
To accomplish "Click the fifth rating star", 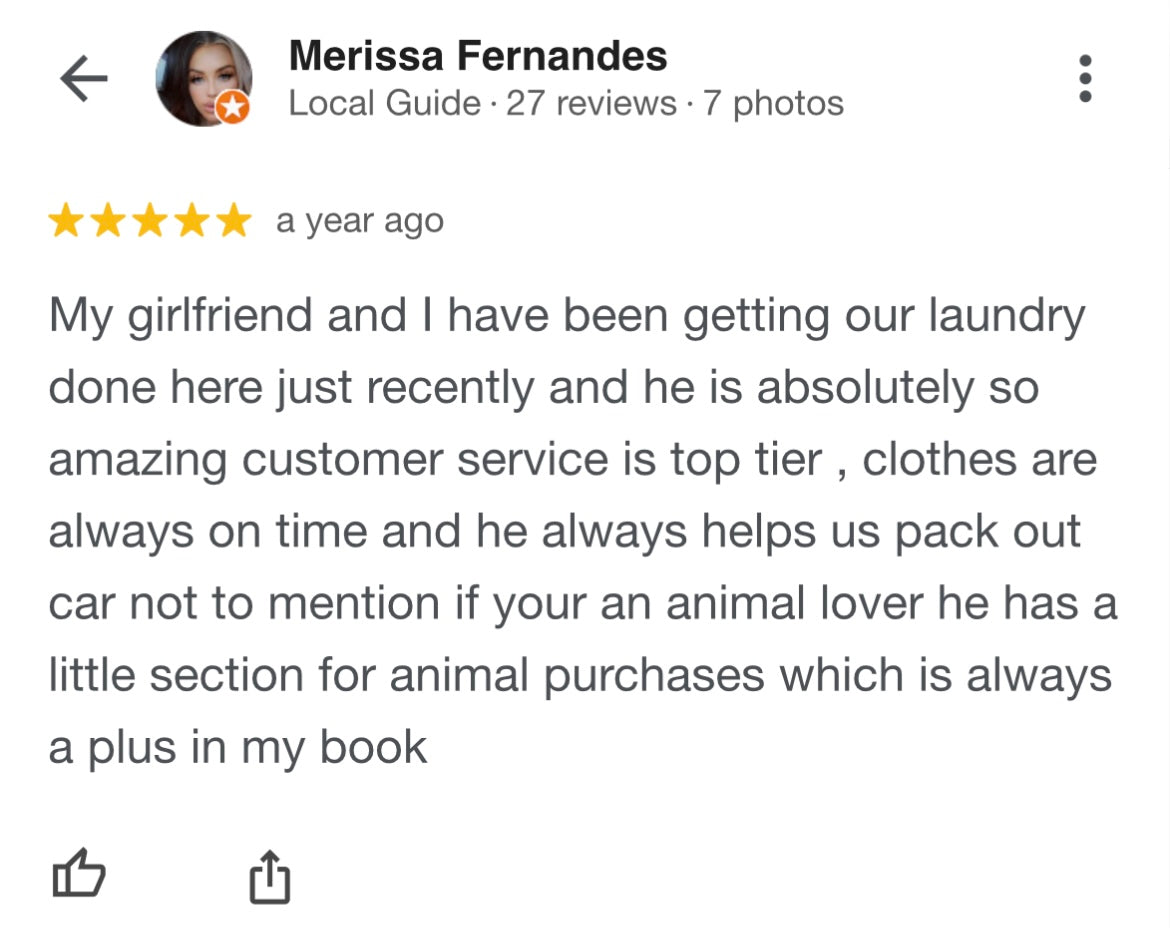I will click(x=231, y=221).
